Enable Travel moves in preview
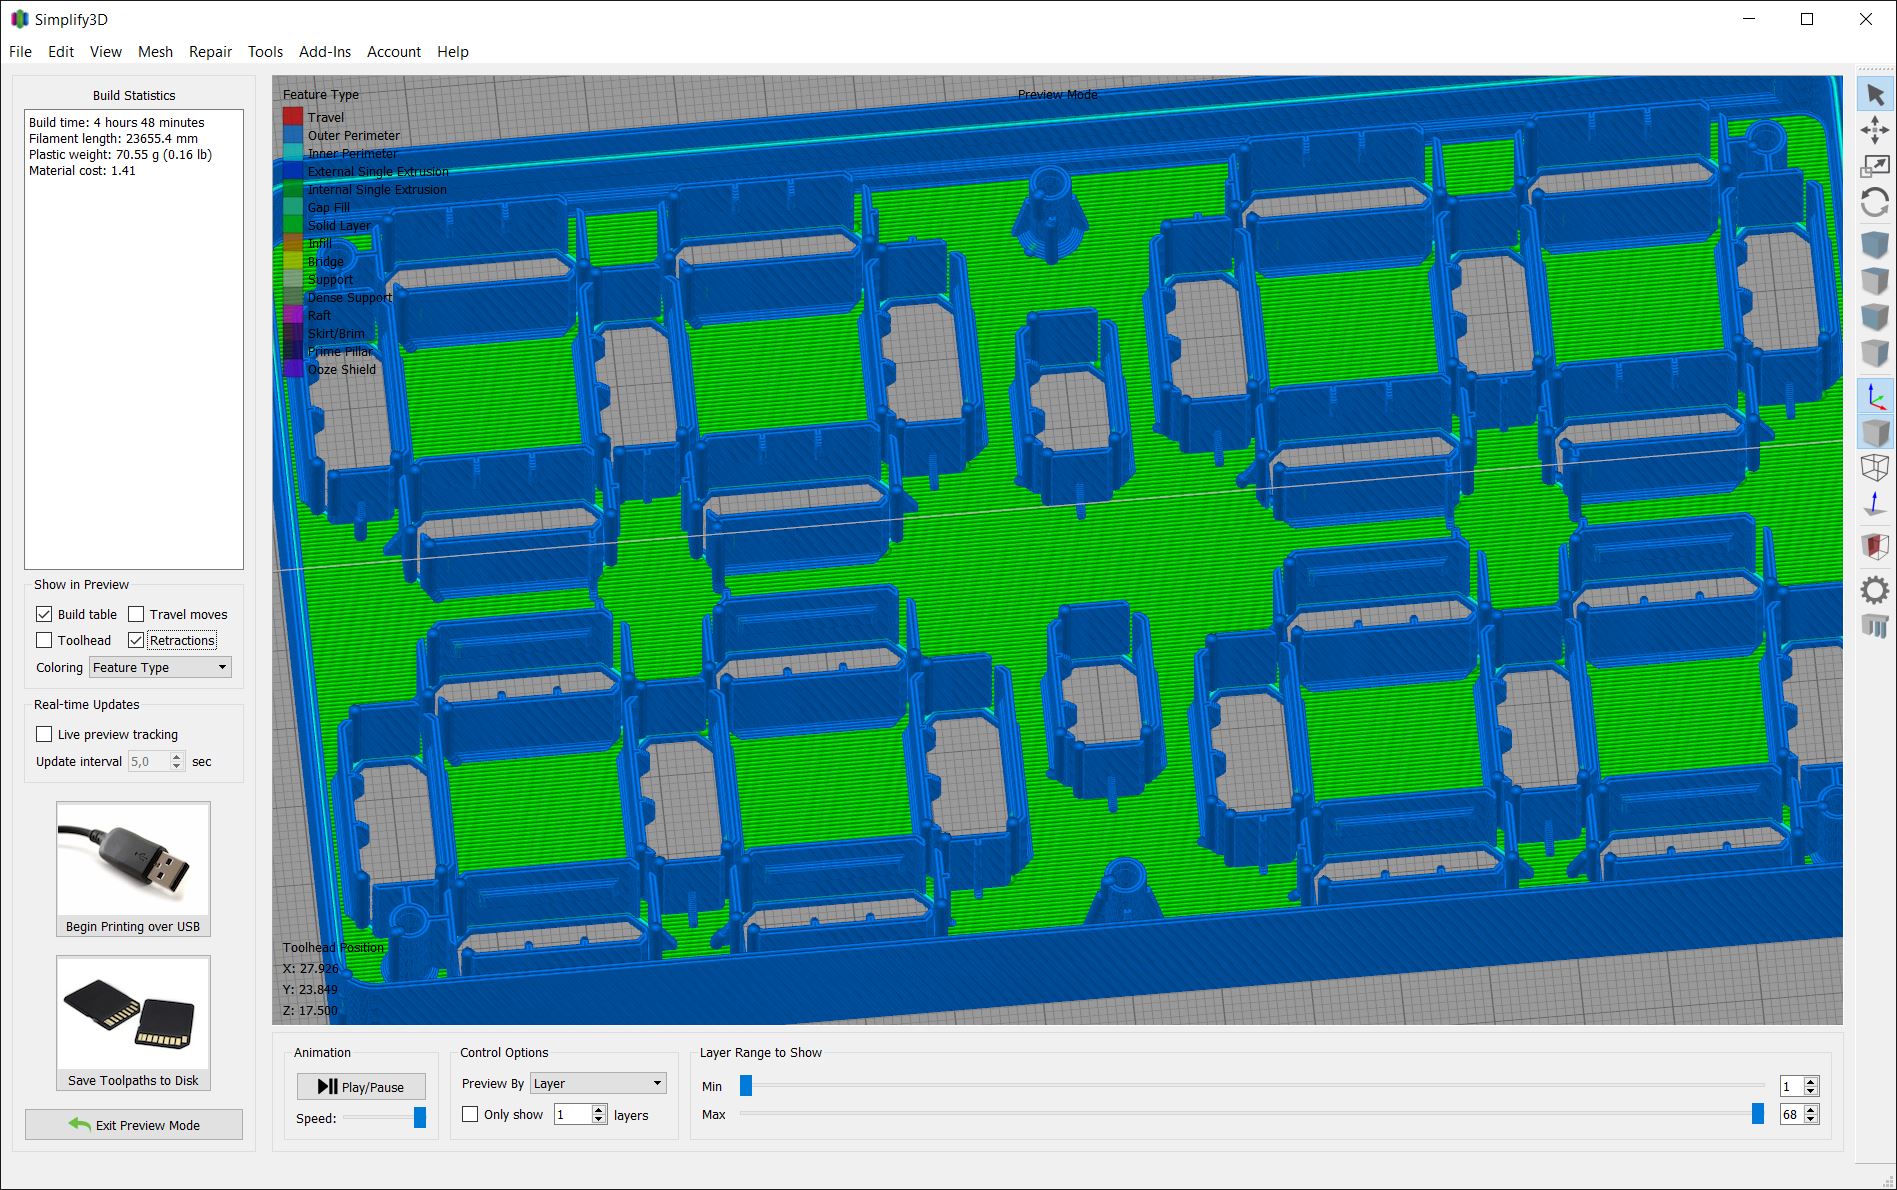Image resolution: width=1897 pixels, height=1190 pixels. tap(136, 614)
